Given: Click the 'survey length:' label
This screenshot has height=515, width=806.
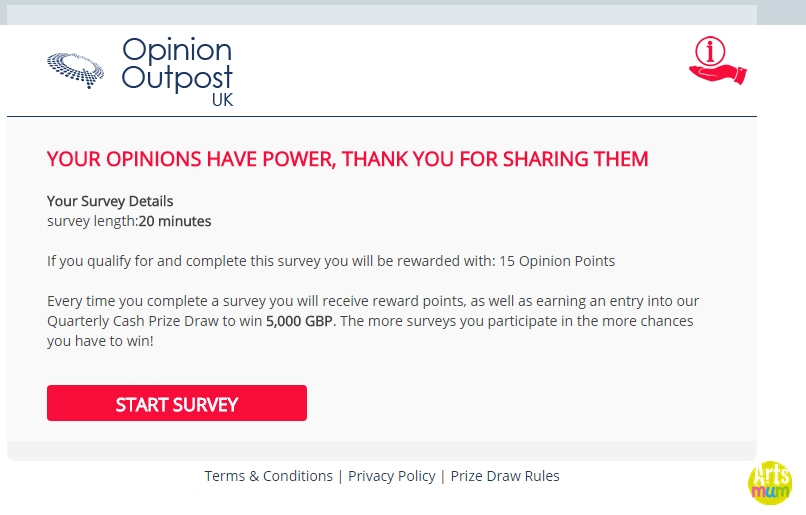Looking at the screenshot, I should (93, 221).
